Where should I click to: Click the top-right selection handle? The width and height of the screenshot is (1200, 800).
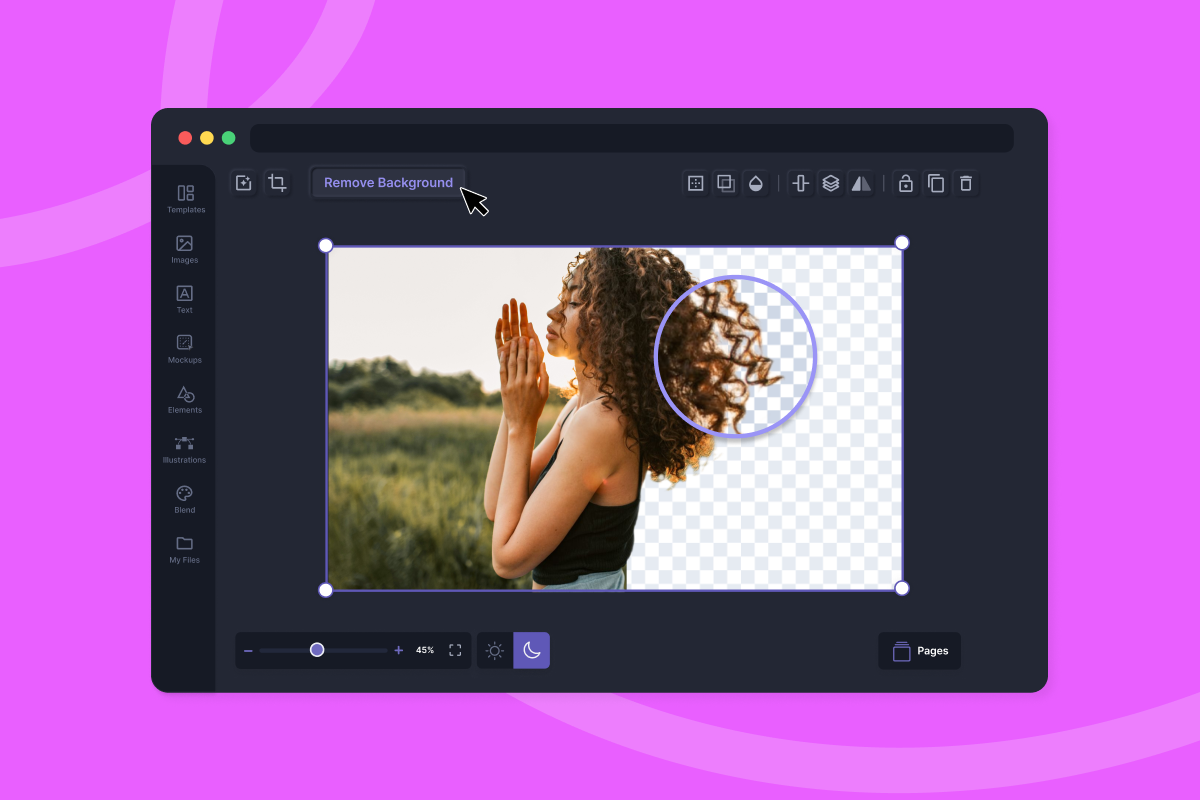coord(902,242)
